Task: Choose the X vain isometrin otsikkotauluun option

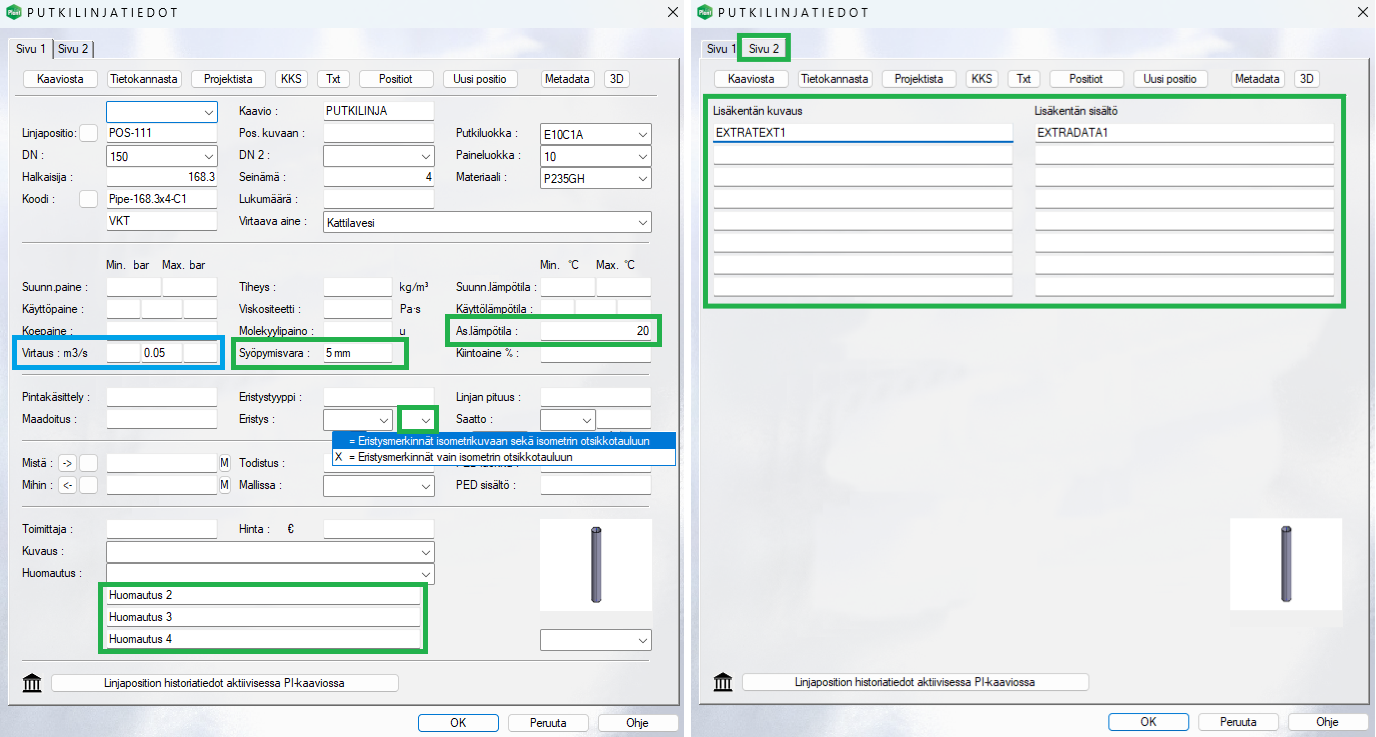Action: pos(504,457)
